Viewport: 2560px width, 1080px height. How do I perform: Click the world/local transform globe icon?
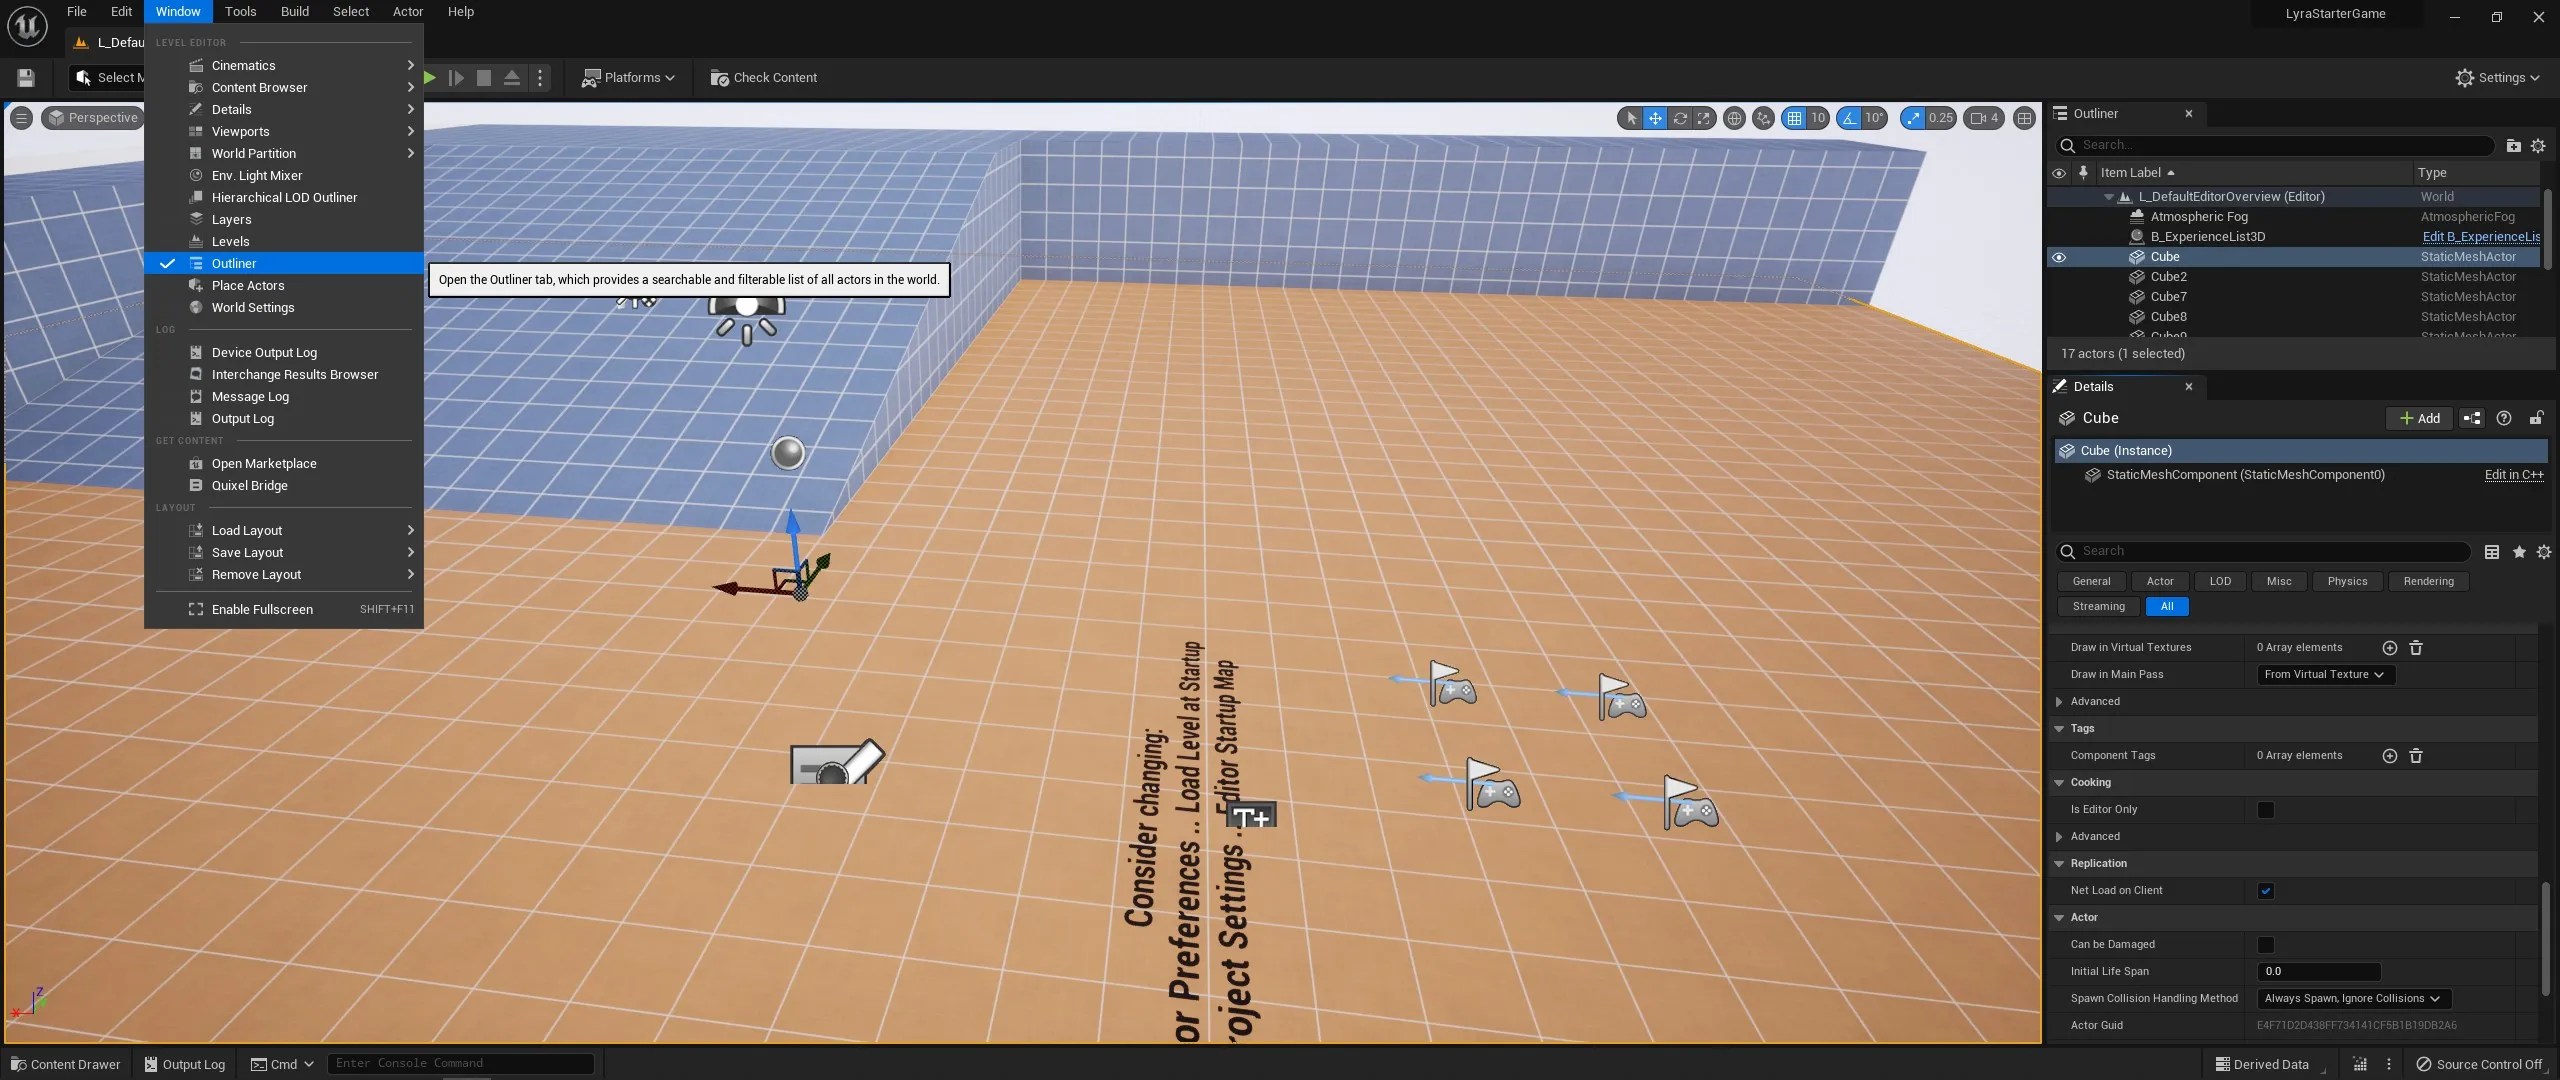click(1736, 118)
